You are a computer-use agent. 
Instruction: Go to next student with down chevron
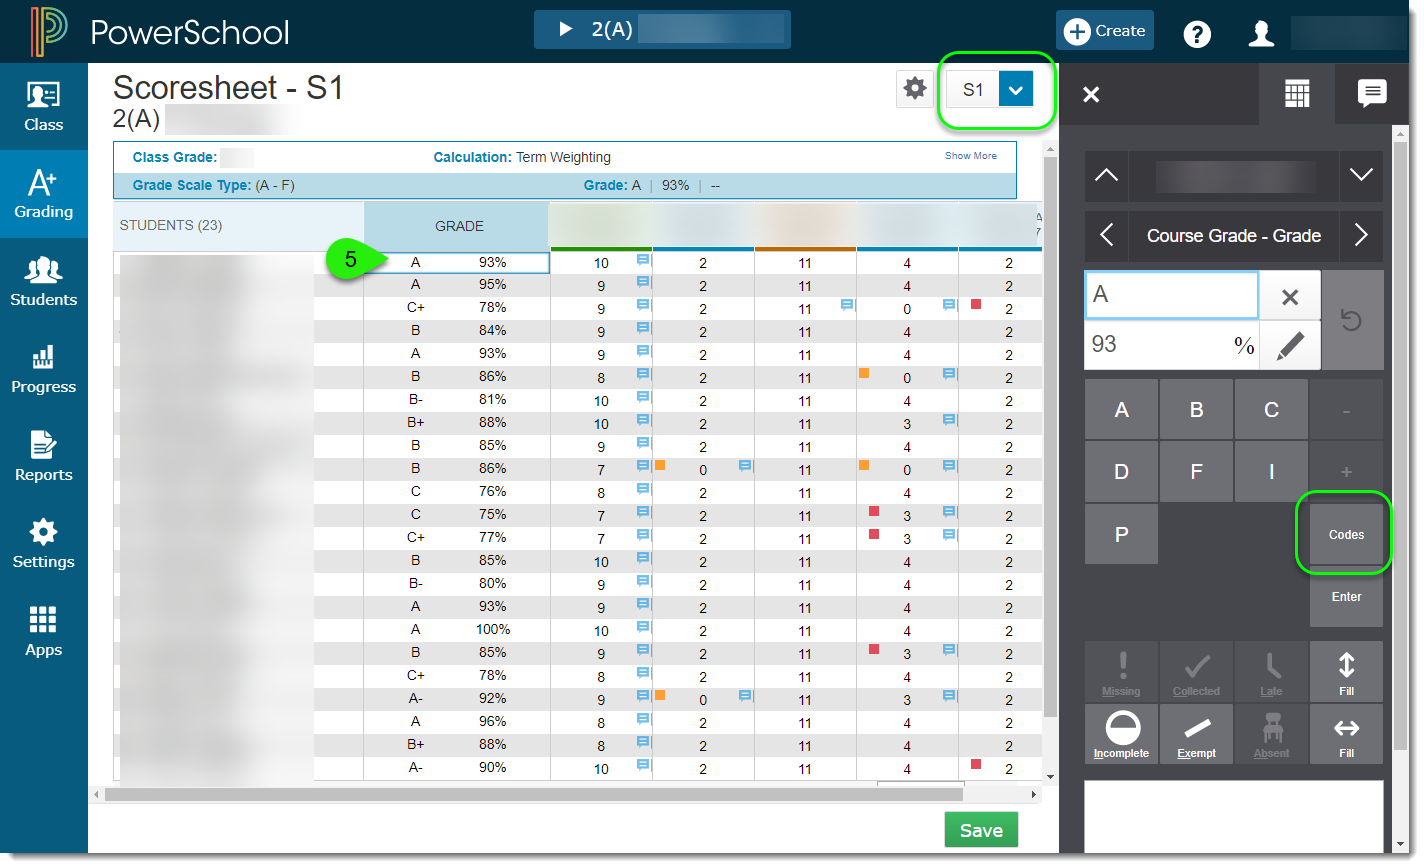1360,175
